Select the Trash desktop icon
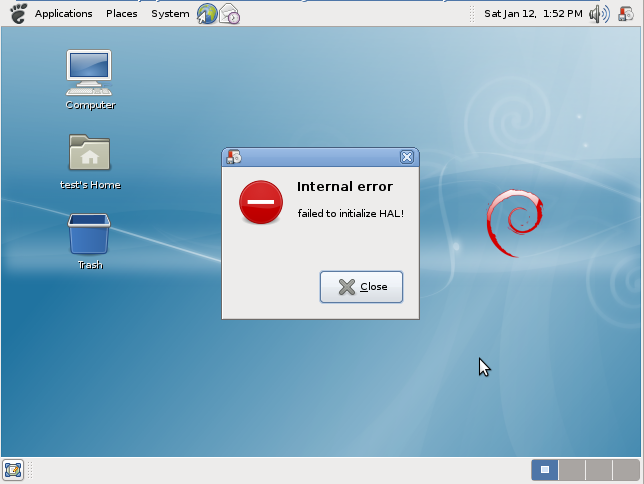 pyautogui.click(x=90, y=242)
